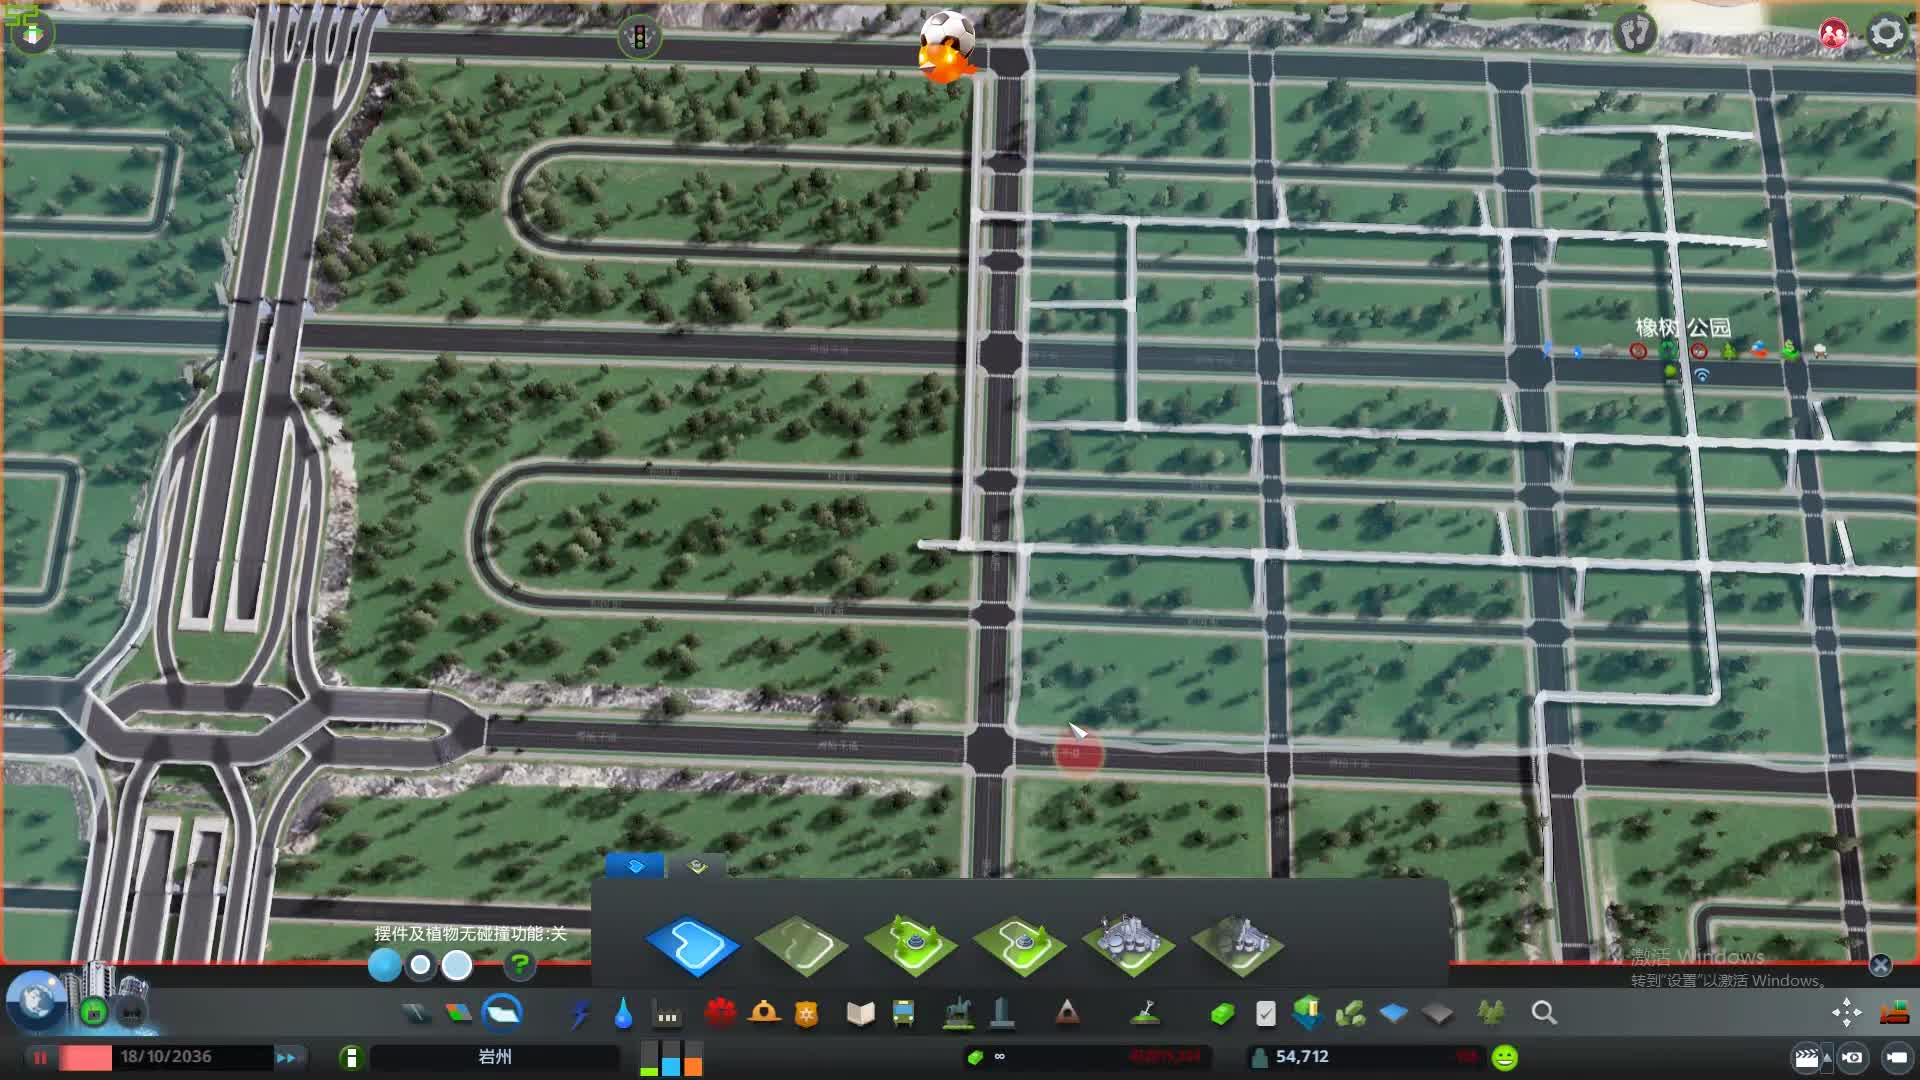Screen dimensions: 1920x1080
Task: Select the fourth fountain park tile
Action: pyautogui.click(x=1019, y=945)
